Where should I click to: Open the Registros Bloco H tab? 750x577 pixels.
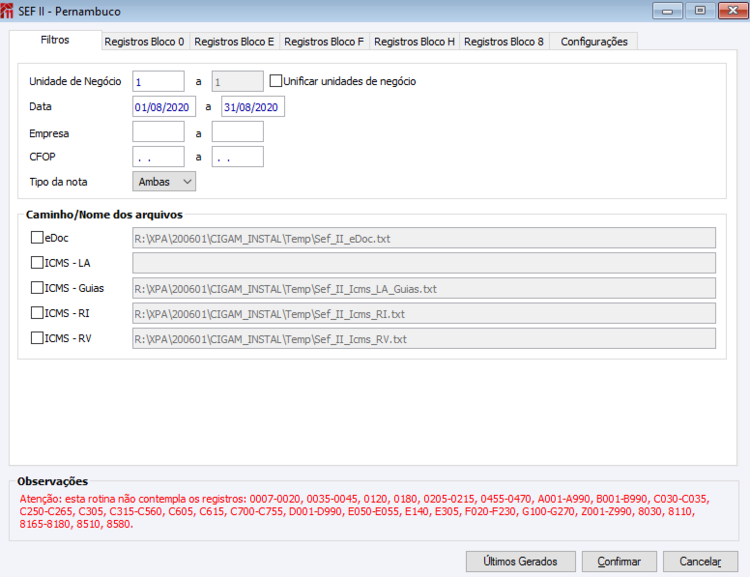point(414,42)
